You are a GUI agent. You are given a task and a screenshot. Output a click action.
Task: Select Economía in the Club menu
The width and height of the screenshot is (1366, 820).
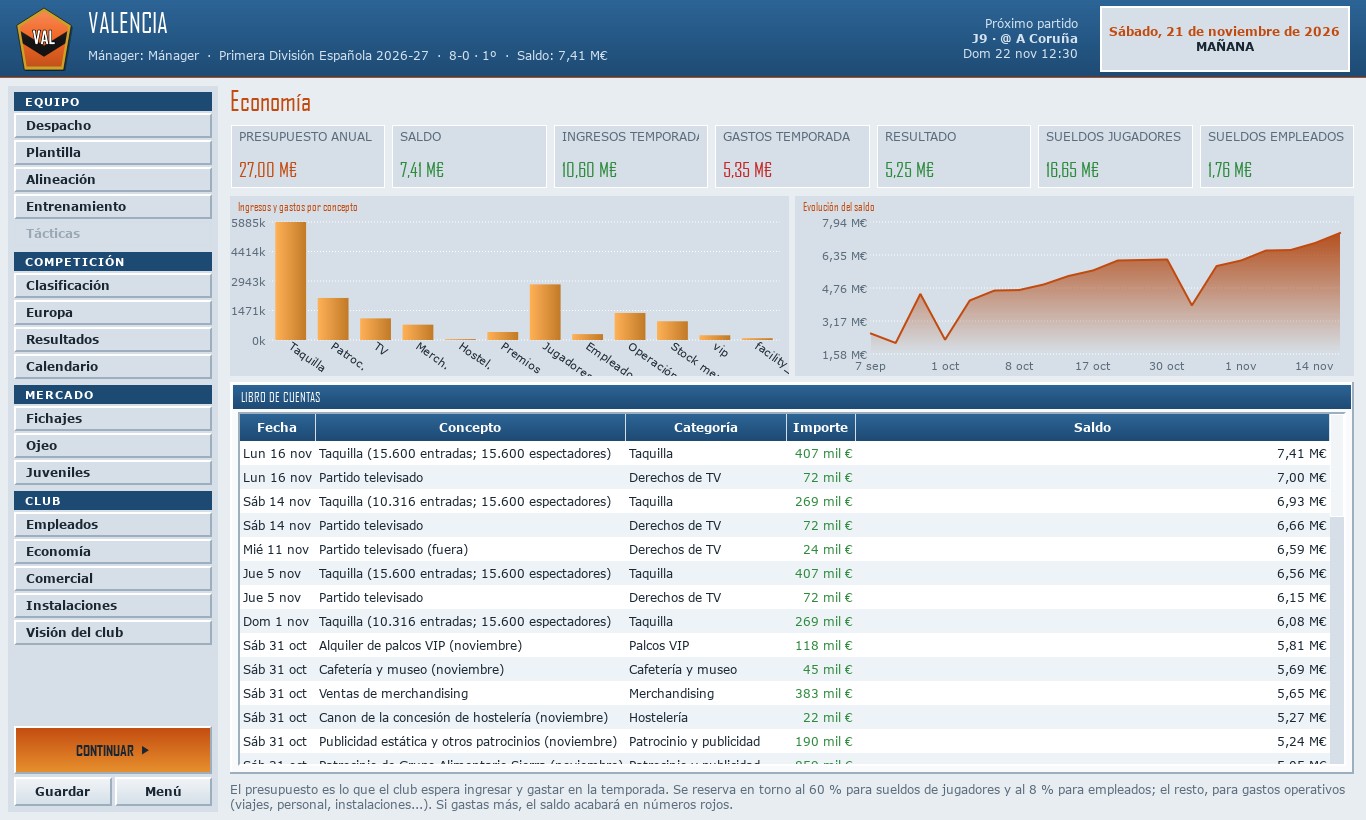click(x=113, y=552)
